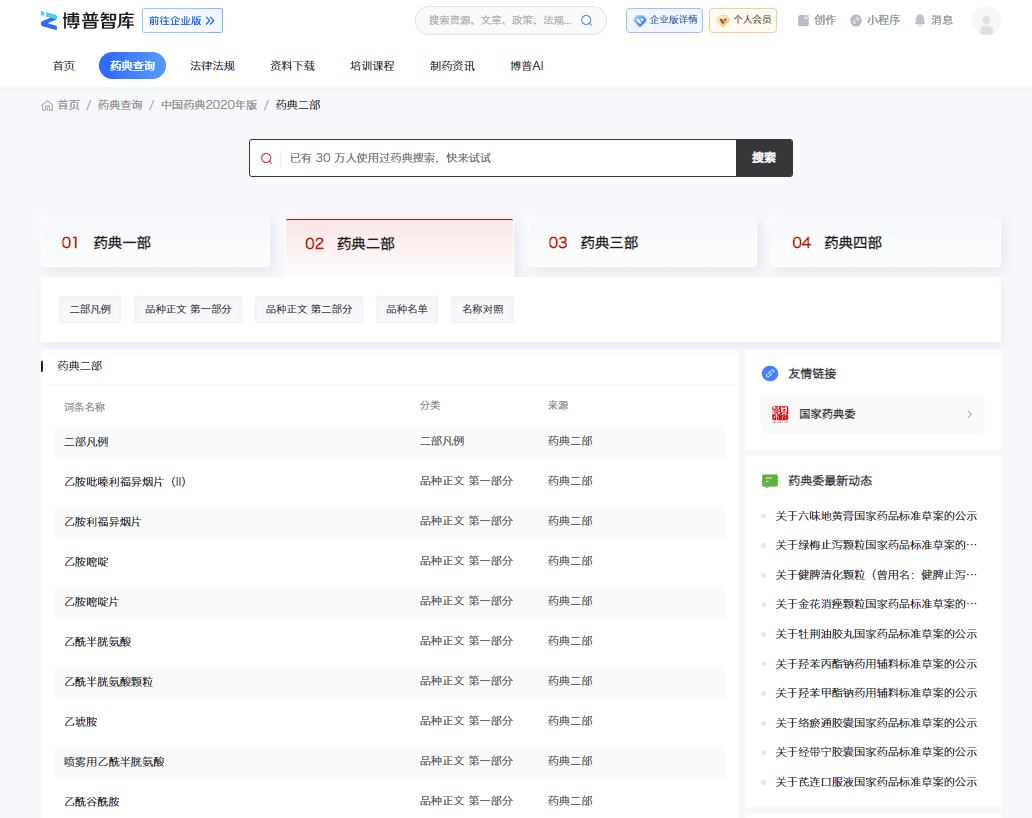
Task: Click the 个人会员 button
Action: [743, 20]
